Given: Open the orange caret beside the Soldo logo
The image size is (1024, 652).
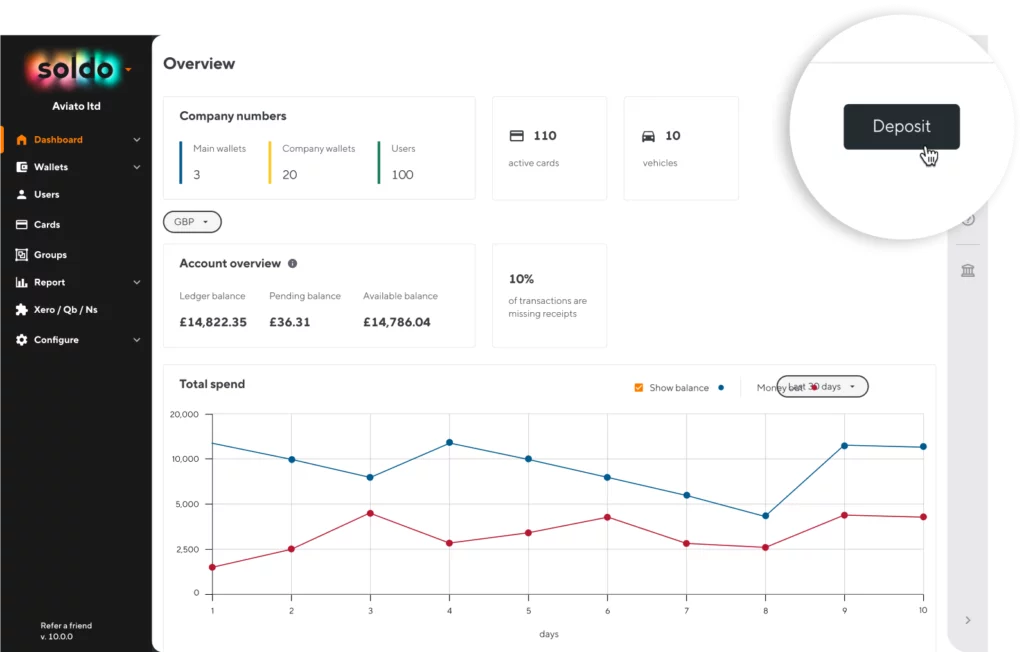Looking at the screenshot, I should pos(129,69).
